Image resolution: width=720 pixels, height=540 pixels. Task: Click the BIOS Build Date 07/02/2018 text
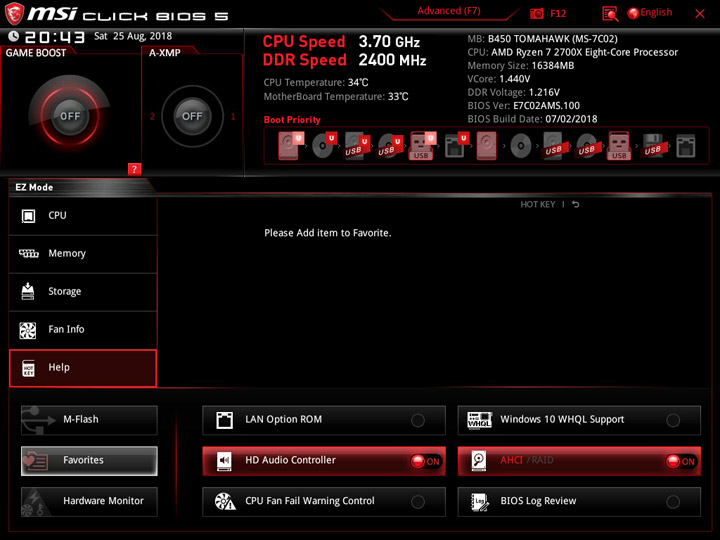tap(532, 119)
